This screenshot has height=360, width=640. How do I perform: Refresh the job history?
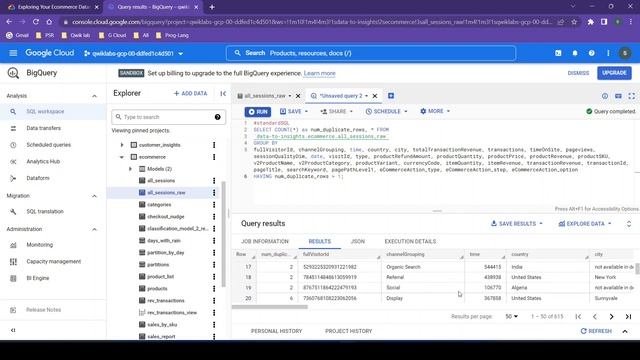pyautogui.click(x=596, y=331)
